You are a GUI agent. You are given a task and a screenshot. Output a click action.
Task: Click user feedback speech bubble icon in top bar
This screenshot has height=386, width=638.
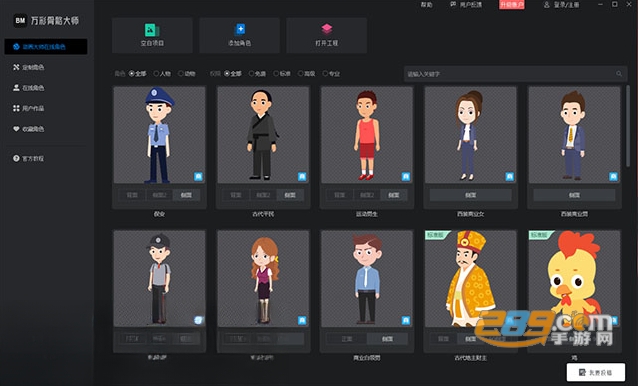pyautogui.click(x=453, y=4)
